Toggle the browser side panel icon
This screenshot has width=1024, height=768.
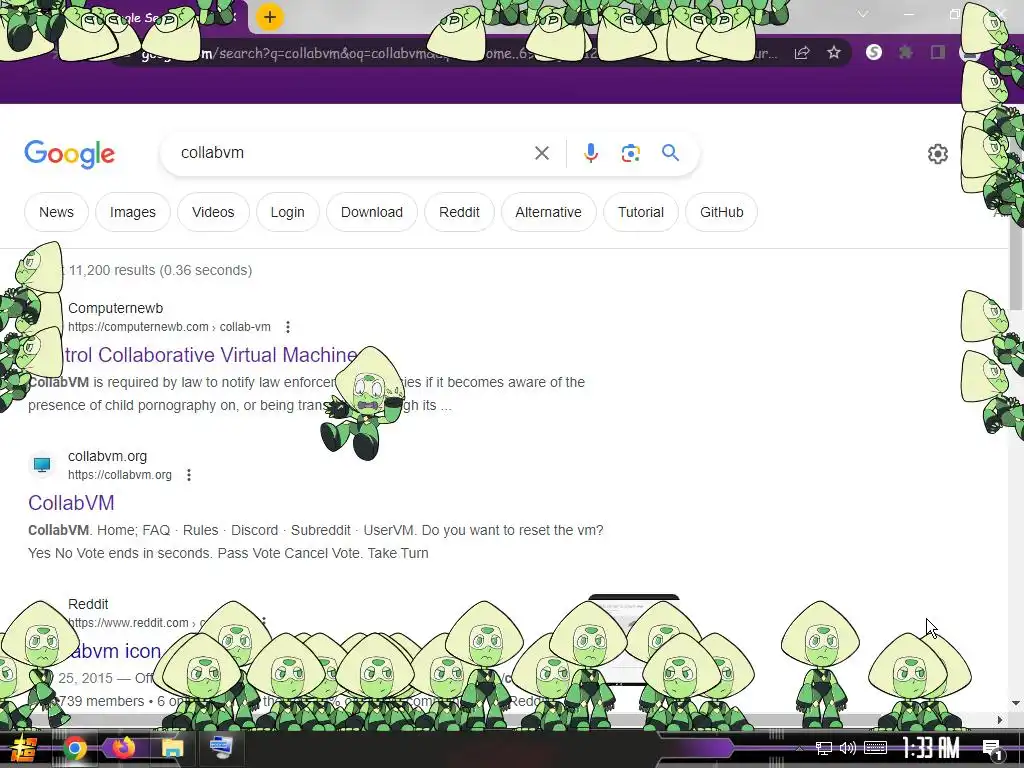coord(938,52)
